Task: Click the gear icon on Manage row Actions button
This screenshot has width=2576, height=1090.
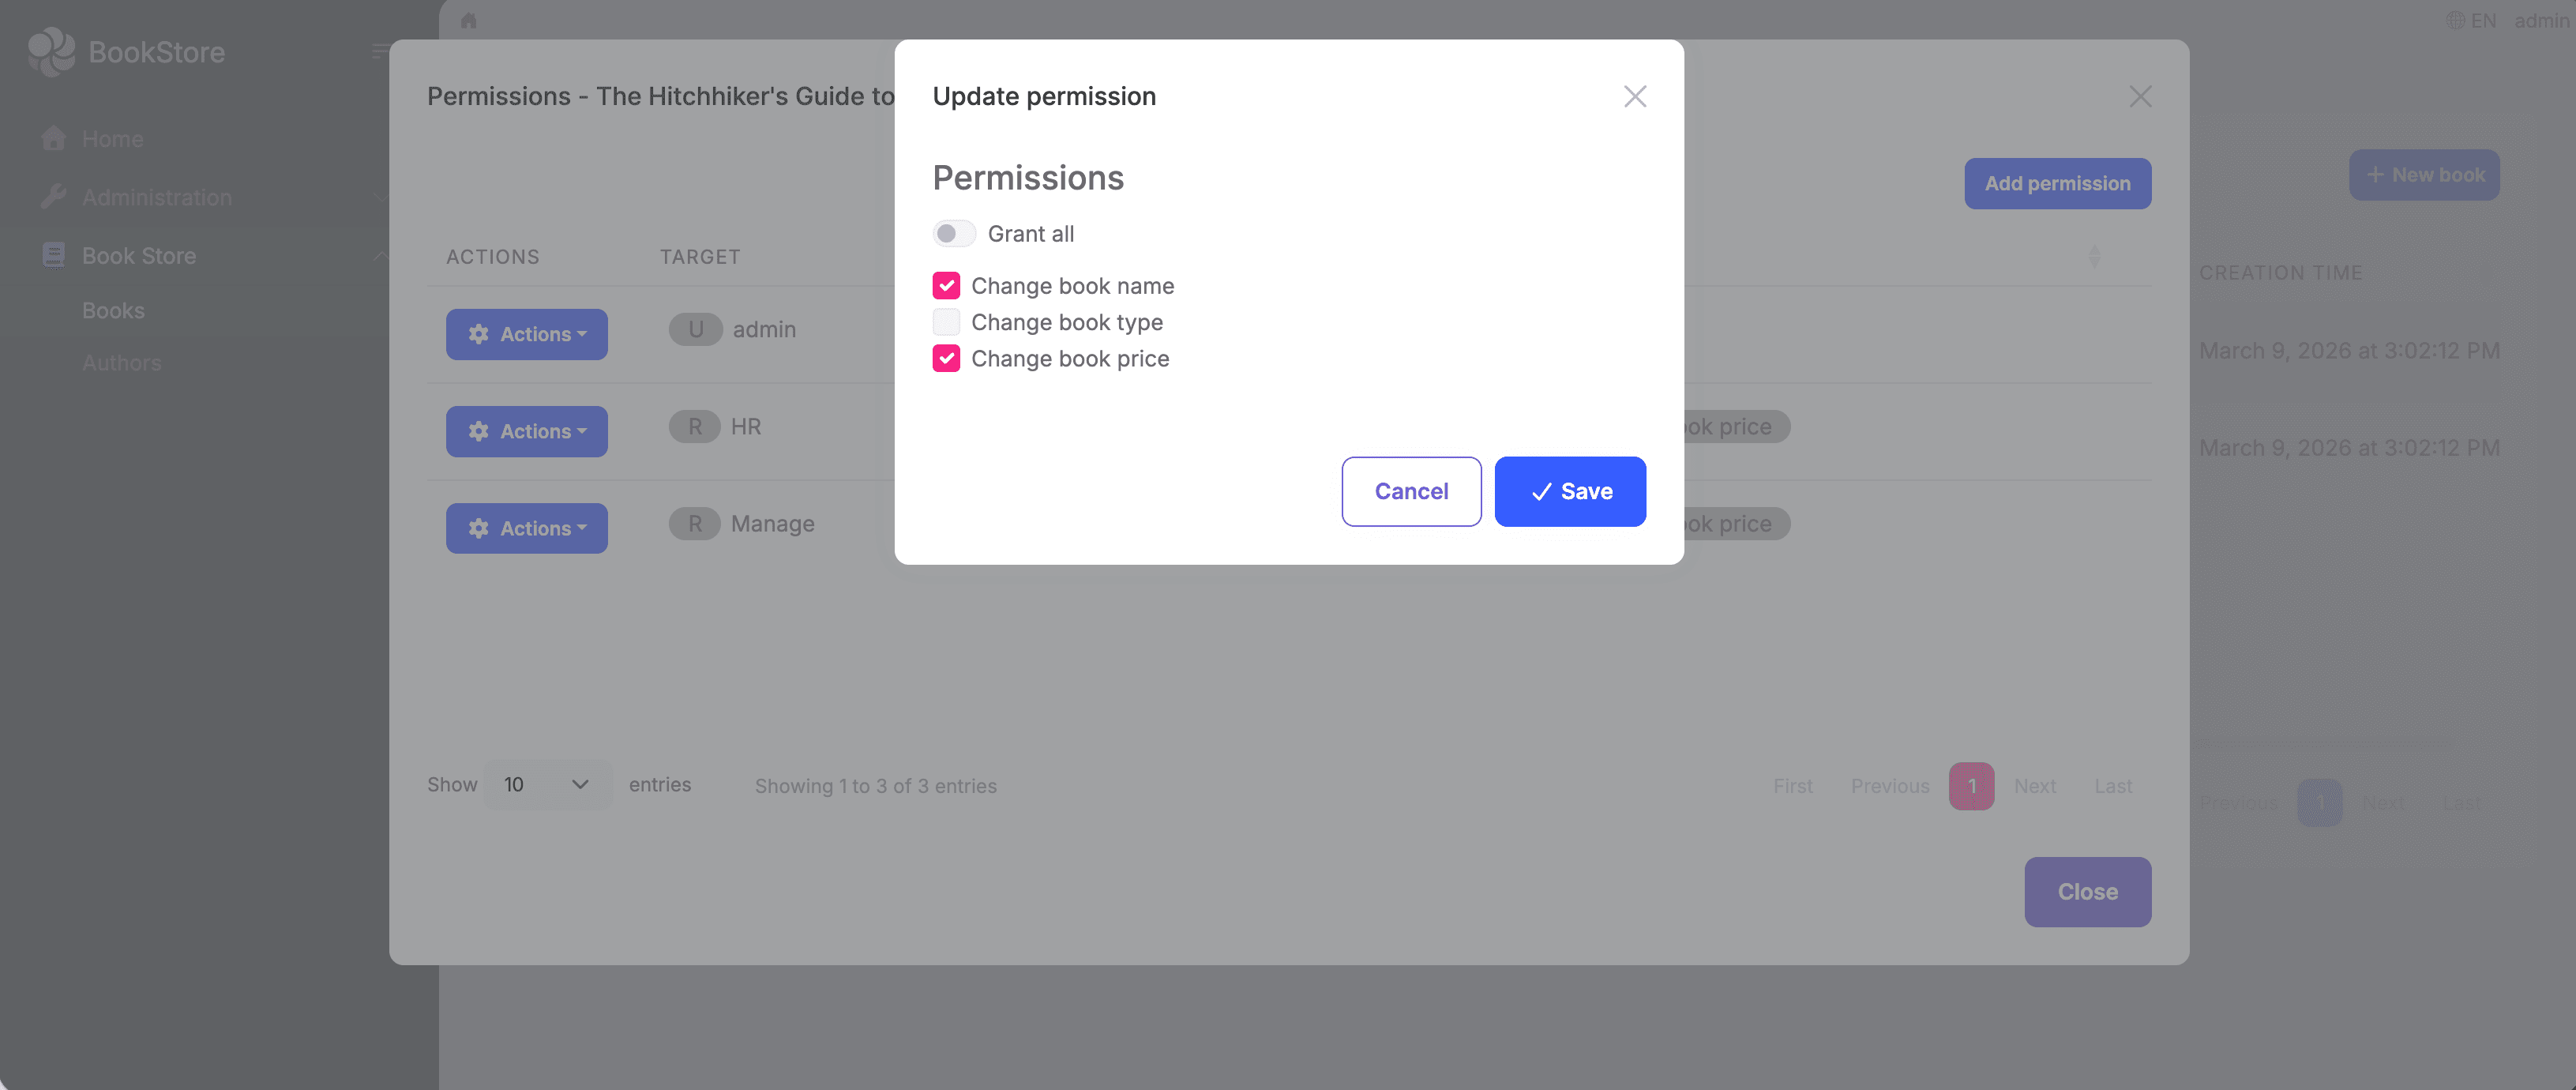Action: click(478, 528)
